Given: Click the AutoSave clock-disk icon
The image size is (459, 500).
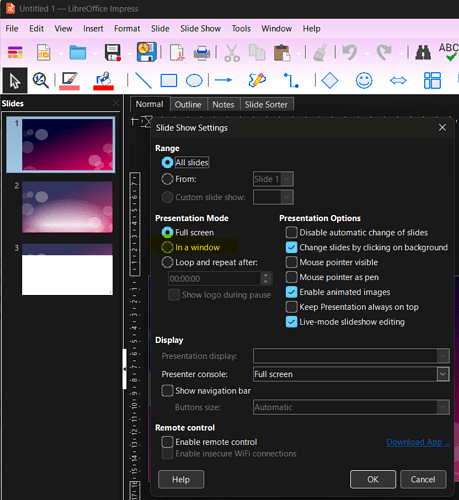Looking at the screenshot, I should [x=146, y=52].
